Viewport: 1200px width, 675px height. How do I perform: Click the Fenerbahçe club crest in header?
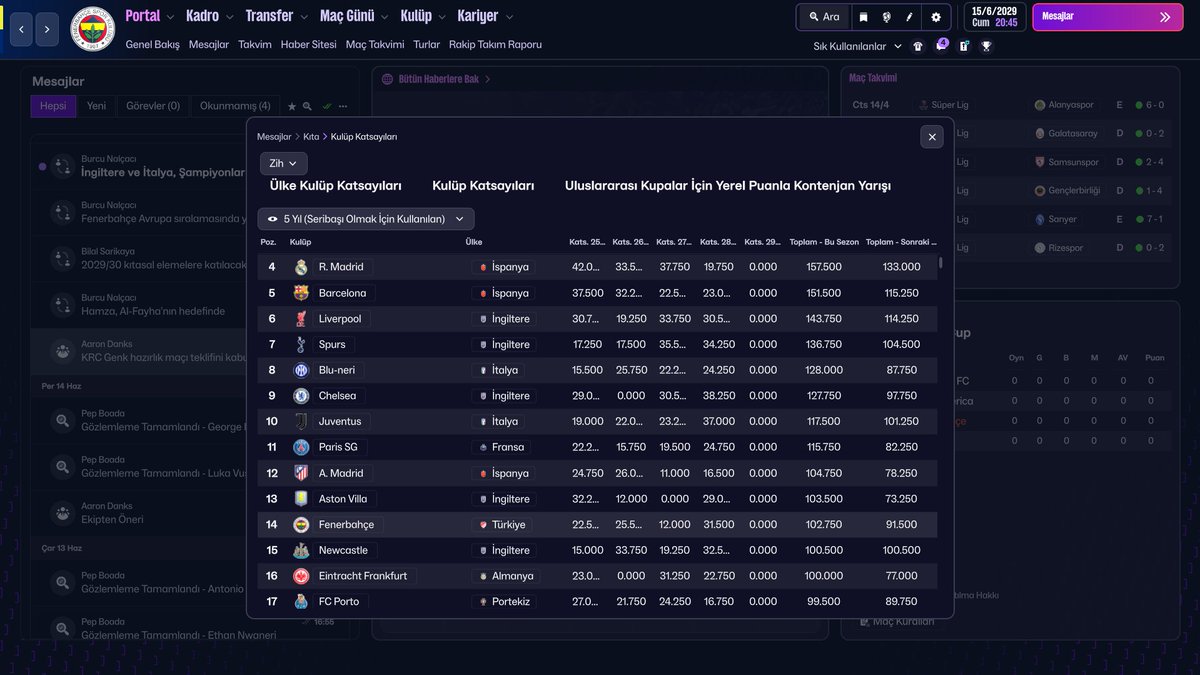click(x=93, y=29)
